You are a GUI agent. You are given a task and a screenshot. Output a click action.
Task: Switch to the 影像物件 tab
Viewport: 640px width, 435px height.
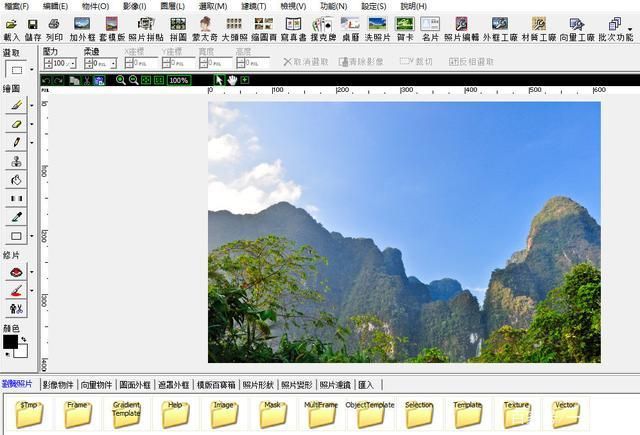(58, 384)
